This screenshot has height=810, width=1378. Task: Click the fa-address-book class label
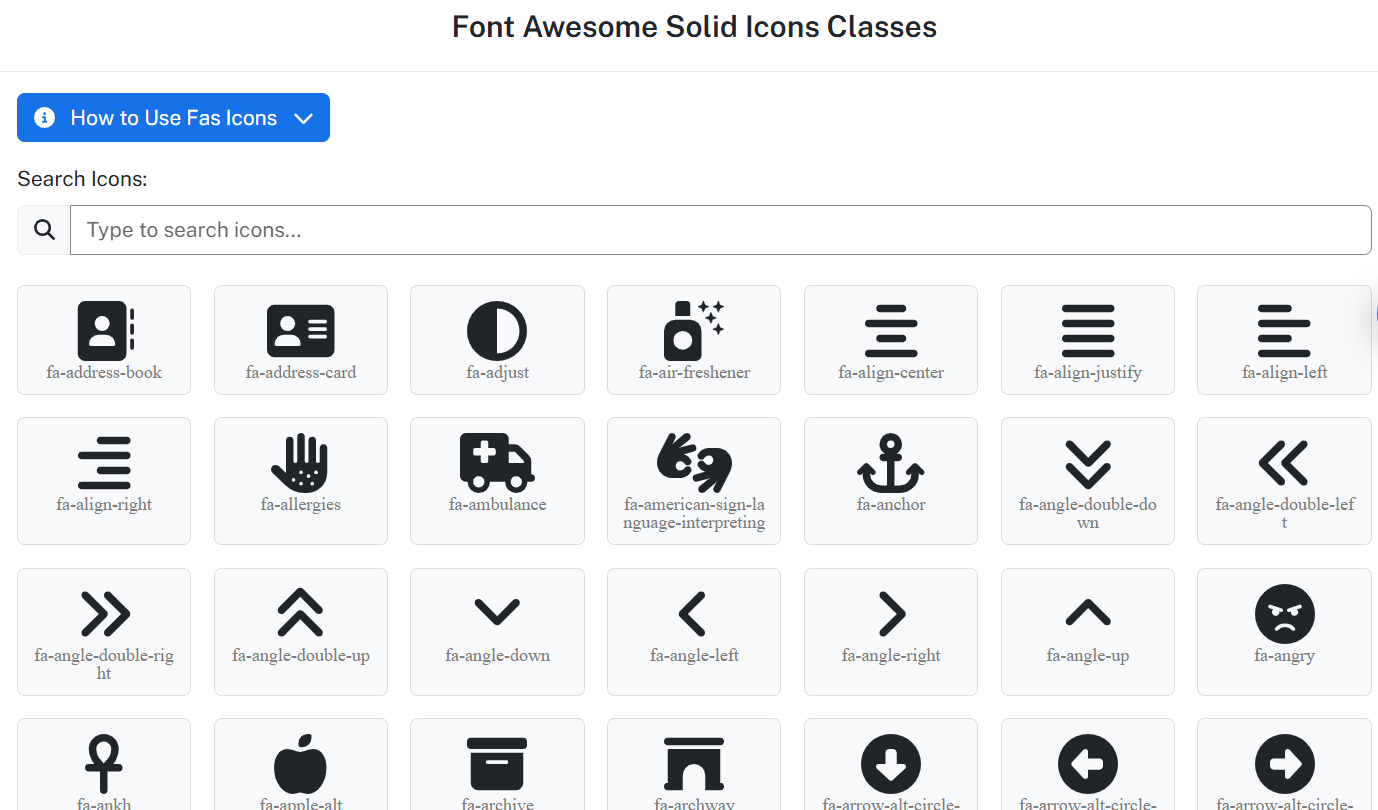[x=104, y=373]
